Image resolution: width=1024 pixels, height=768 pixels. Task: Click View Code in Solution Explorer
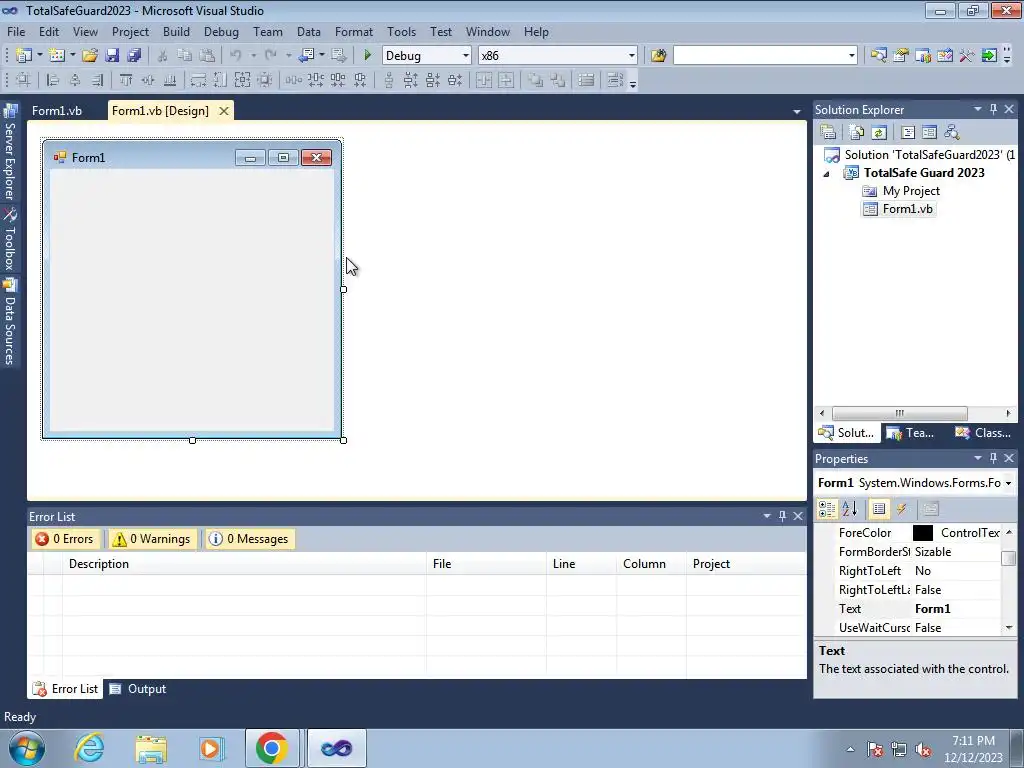point(908,132)
